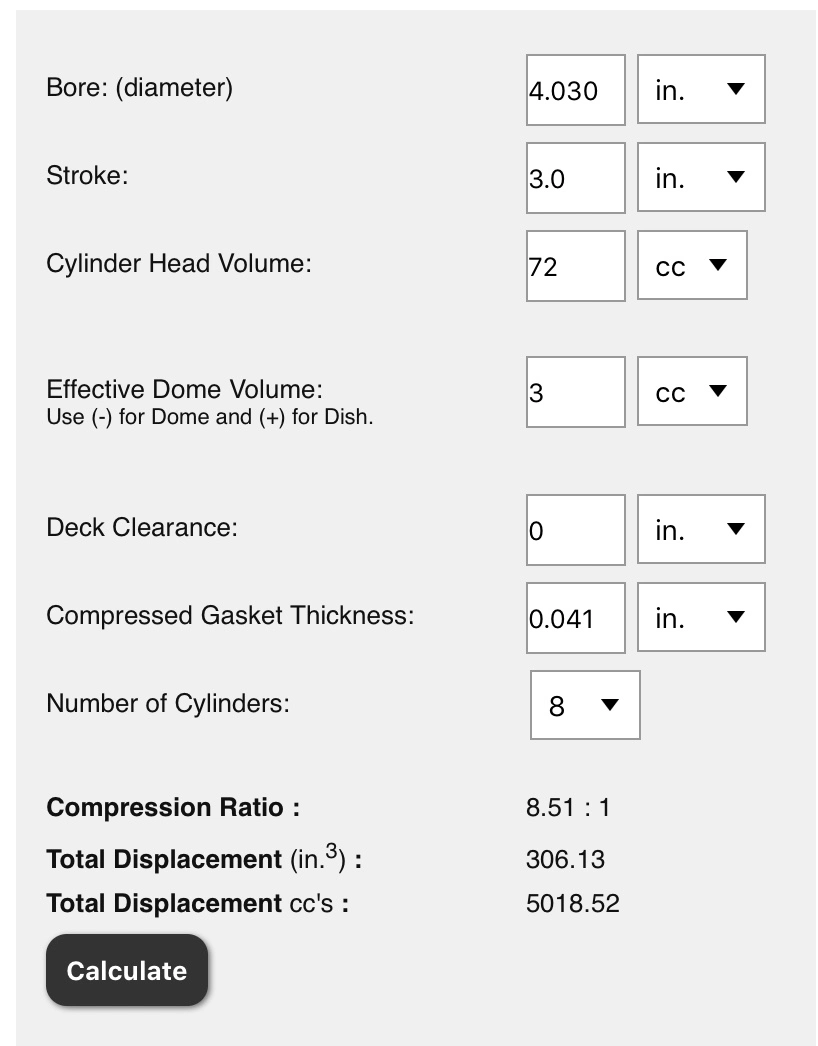The image size is (818, 1046).
Task: Expand Effective Dome Volume unit dropdown
Action: click(x=693, y=392)
